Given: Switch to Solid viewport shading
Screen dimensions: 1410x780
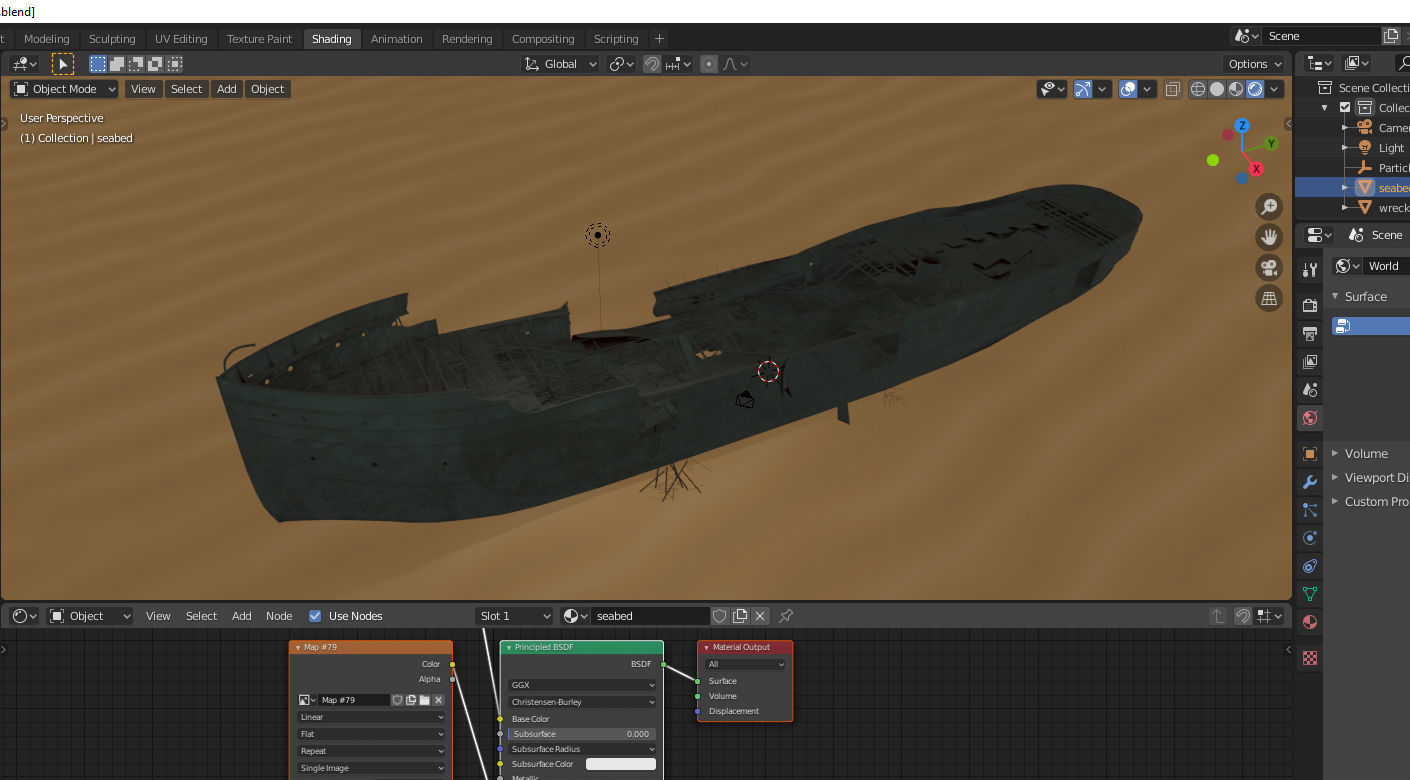Looking at the screenshot, I should 1217,89.
